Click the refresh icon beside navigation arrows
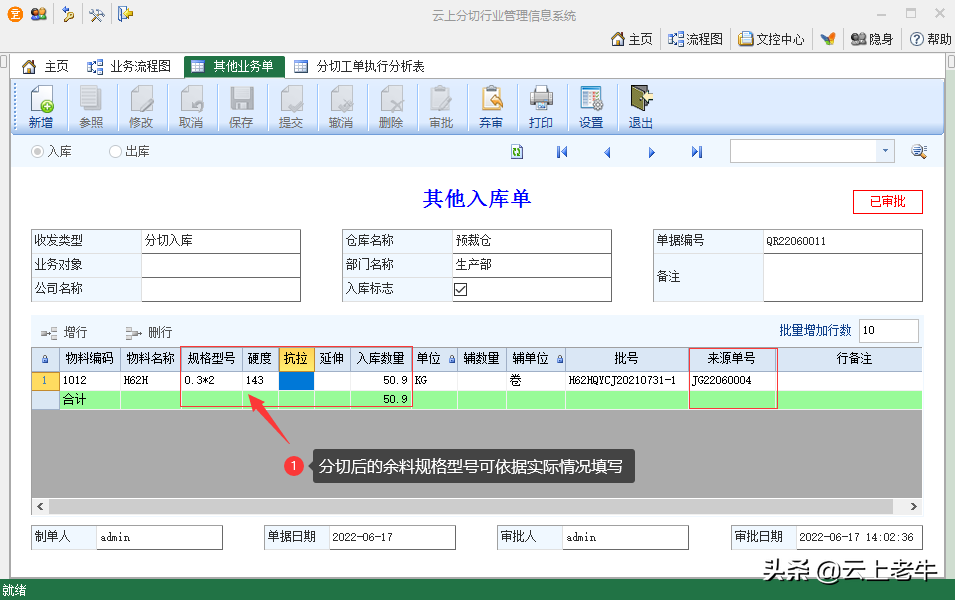 (x=517, y=152)
